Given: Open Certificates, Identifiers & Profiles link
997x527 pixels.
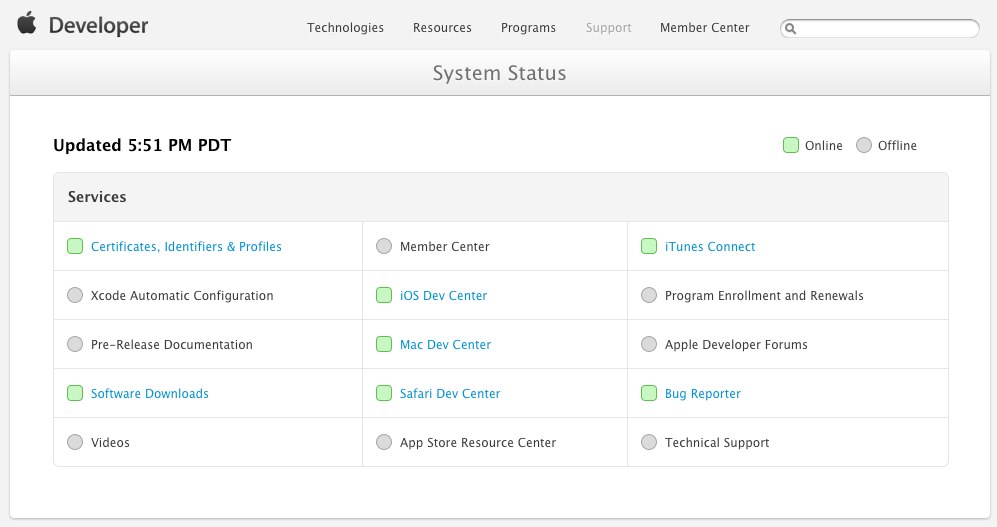Looking at the screenshot, I should click(x=186, y=247).
